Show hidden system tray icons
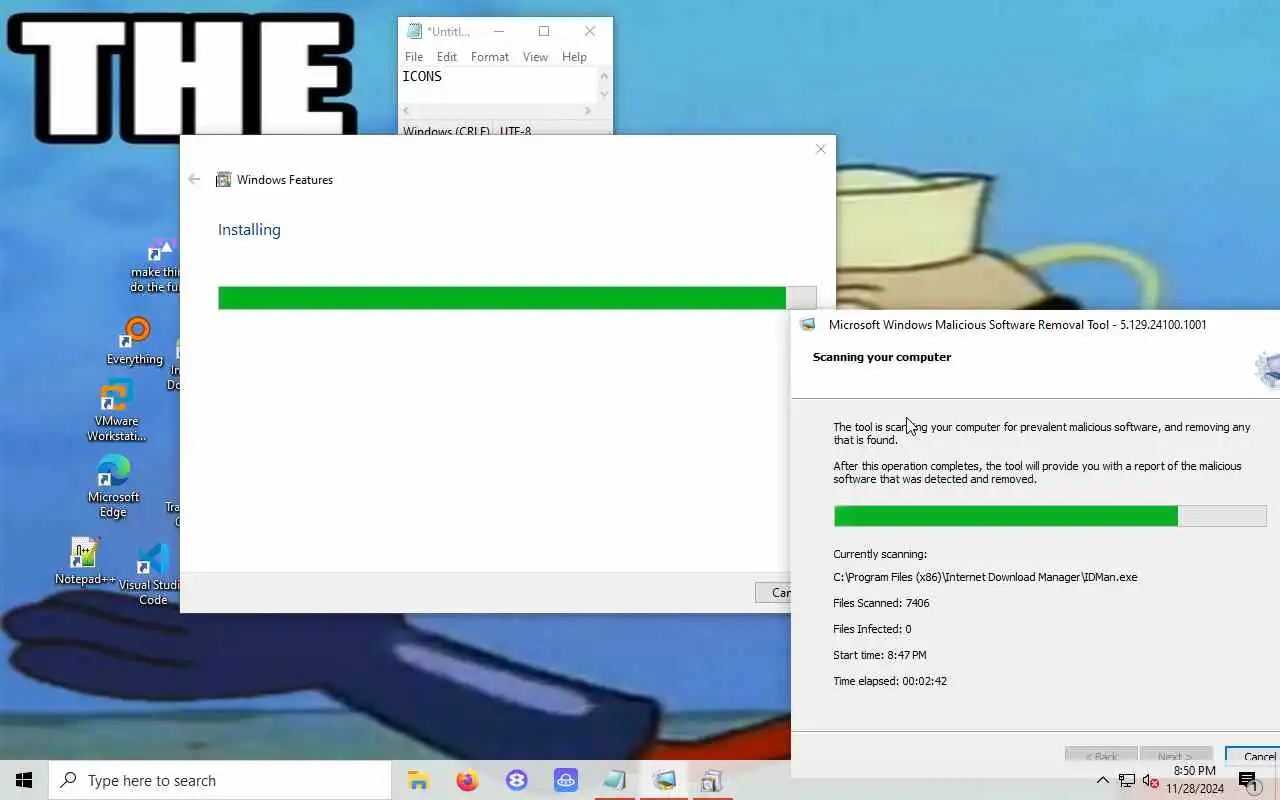This screenshot has width=1280, height=800. tap(1102, 780)
